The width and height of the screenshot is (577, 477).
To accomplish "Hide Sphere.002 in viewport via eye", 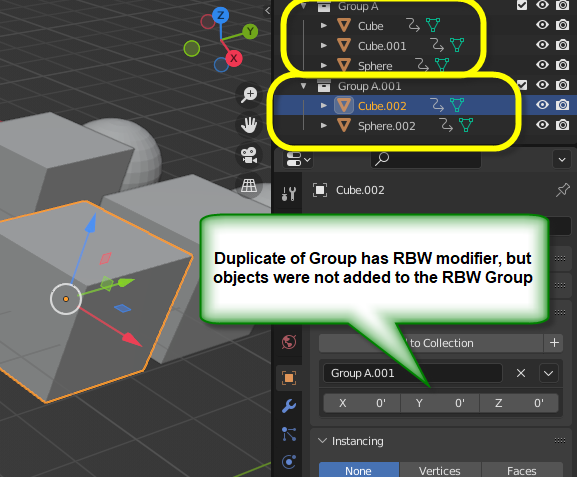I will click(x=542, y=125).
